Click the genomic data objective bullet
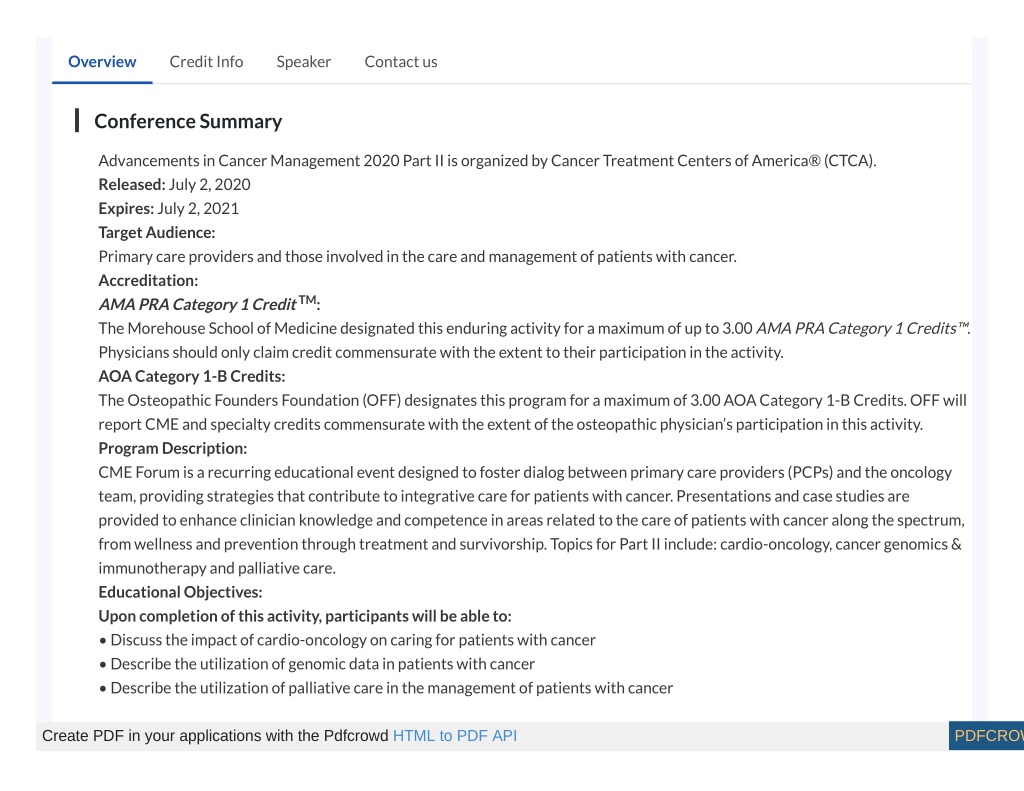This screenshot has height=791, width=1024. (317, 664)
